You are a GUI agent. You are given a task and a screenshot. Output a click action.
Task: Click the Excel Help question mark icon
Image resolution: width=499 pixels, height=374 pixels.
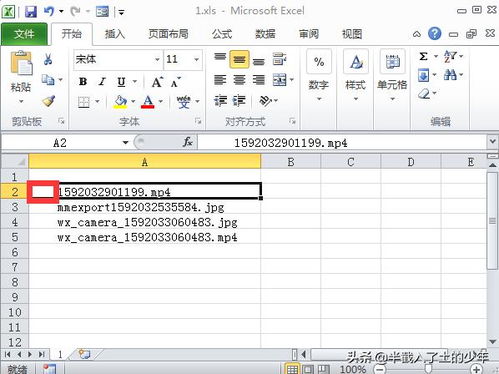[434, 34]
